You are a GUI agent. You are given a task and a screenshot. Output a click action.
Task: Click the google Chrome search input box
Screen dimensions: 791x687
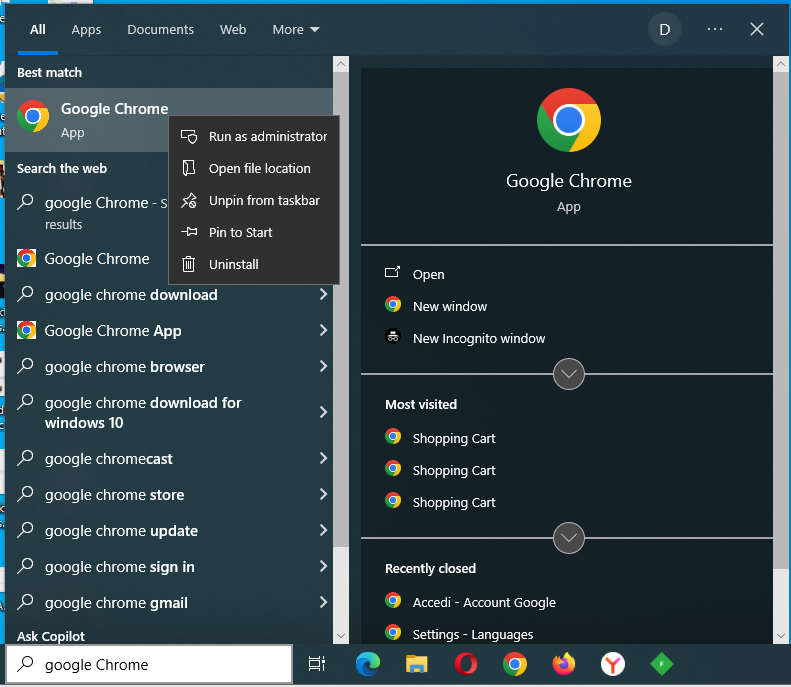pos(149,664)
